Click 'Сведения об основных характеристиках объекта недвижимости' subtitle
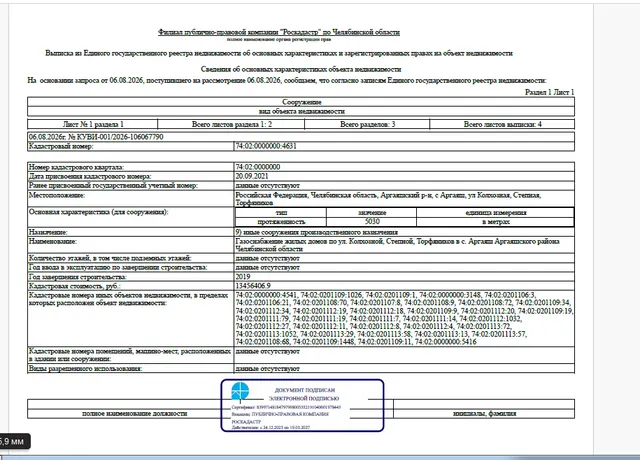This screenshot has width=640, height=460. click(301, 69)
